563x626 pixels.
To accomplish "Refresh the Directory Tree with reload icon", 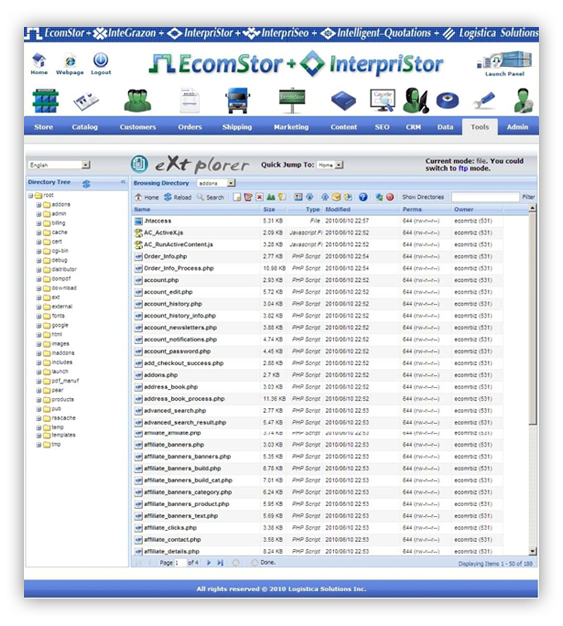I will (x=86, y=183).
